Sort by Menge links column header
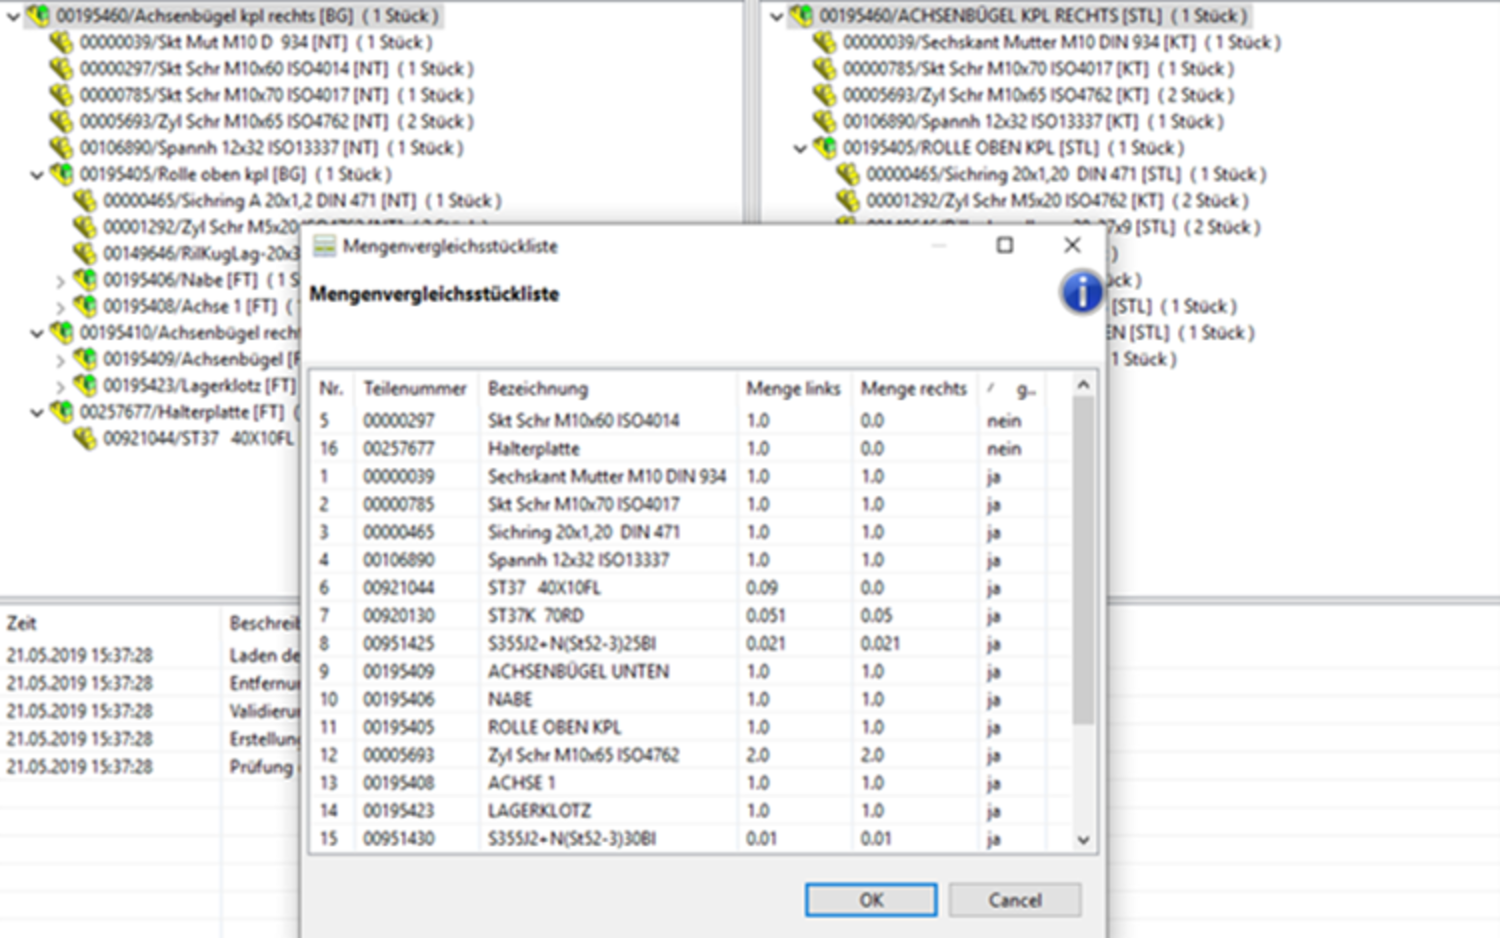Viewport: 1500px width, 938px height. tap(792, 388)
